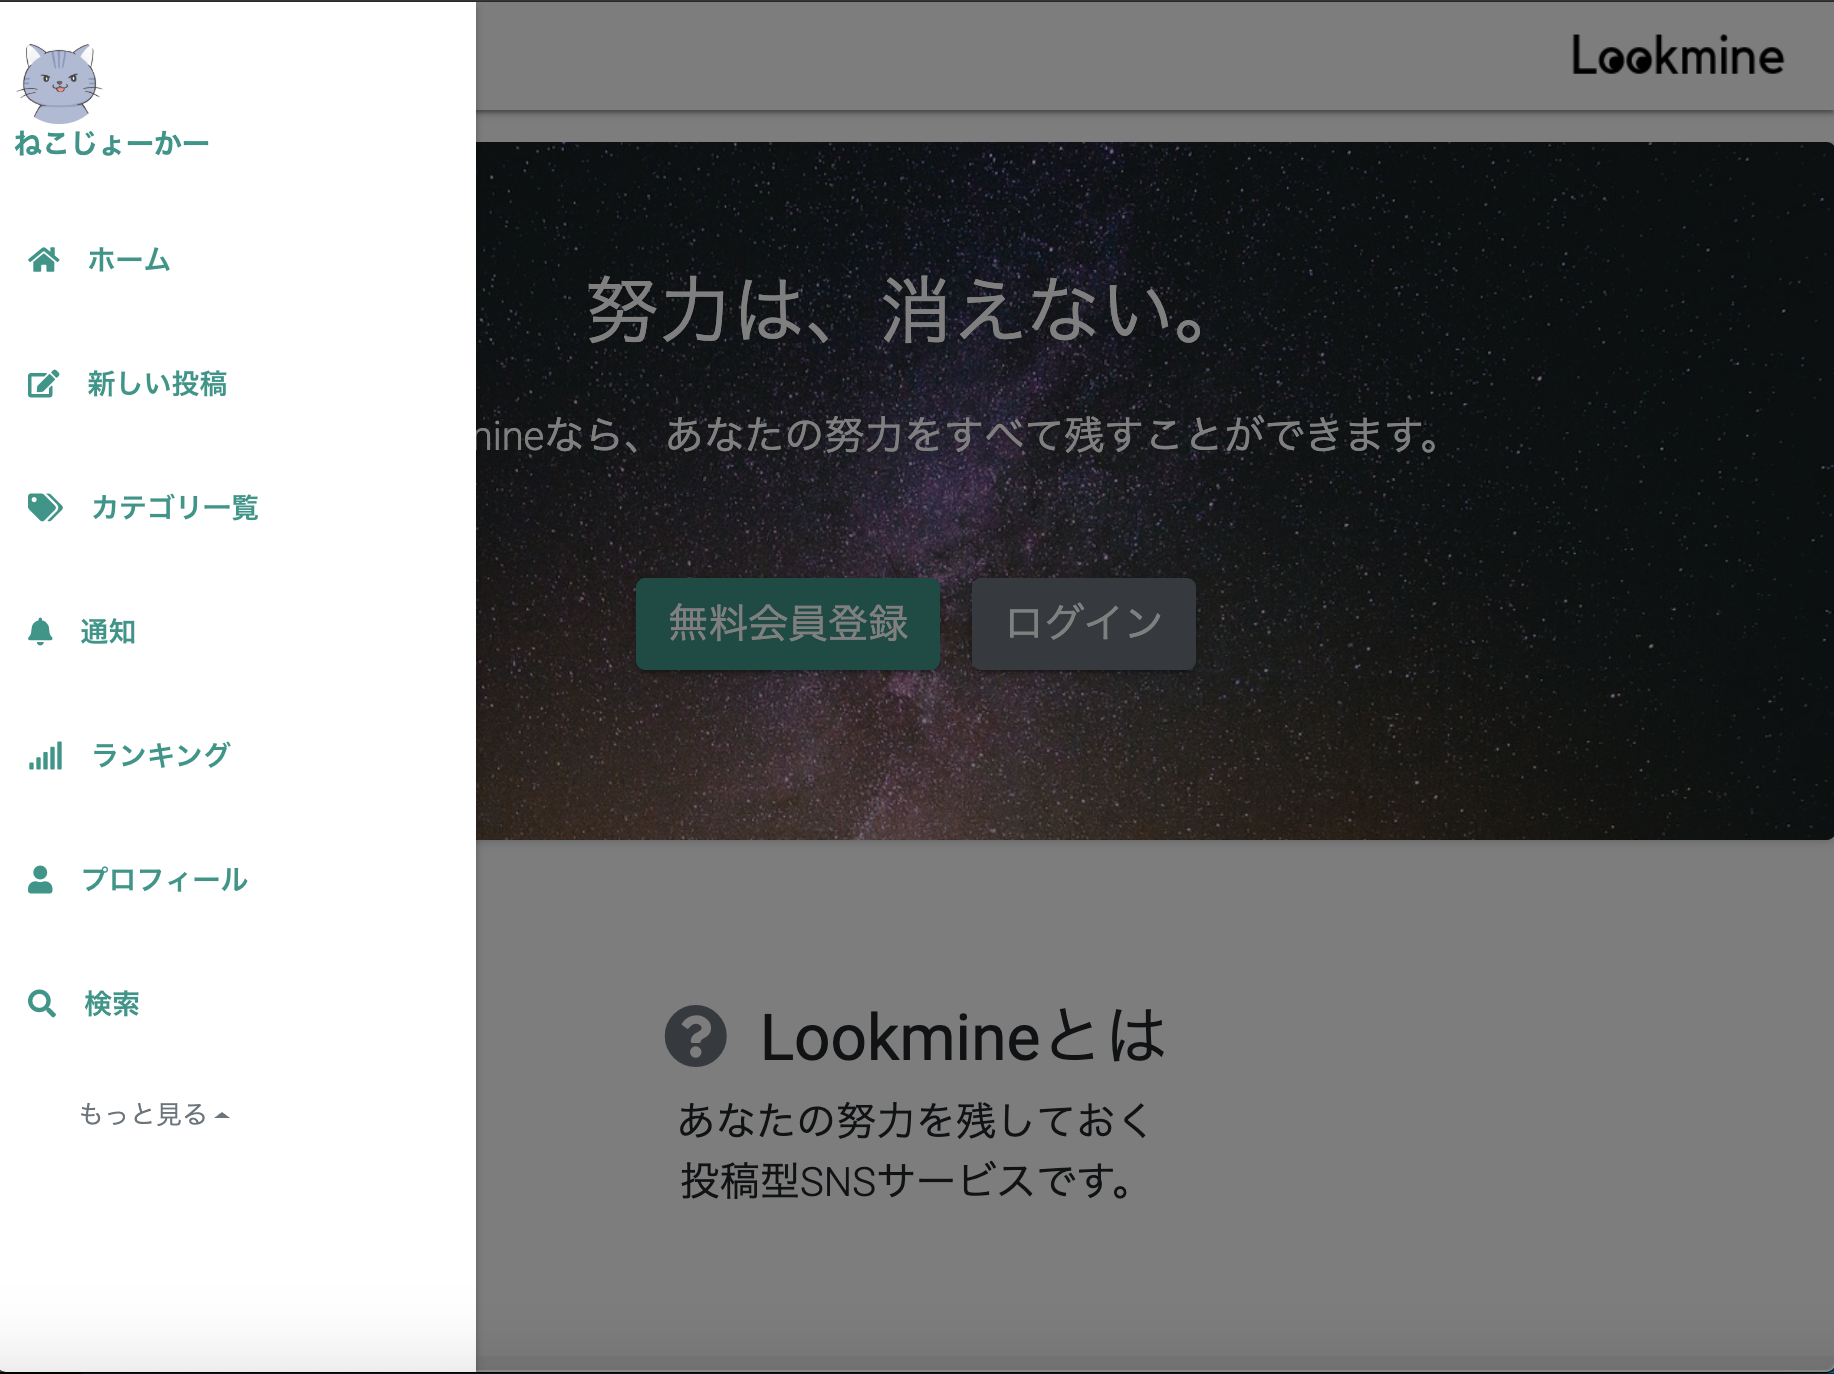The image size is (1834, 1374).
Task: Click the search magnifier icon
Action: pos(42,1004)
